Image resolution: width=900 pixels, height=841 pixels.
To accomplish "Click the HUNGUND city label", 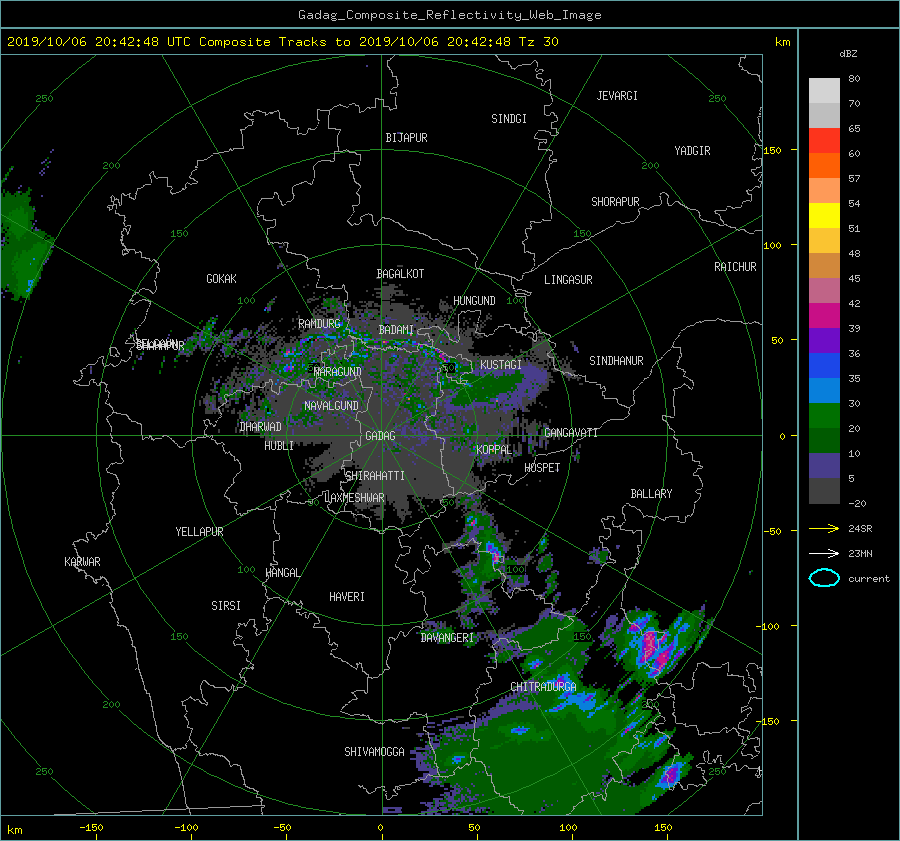I will tap(474, 301).
